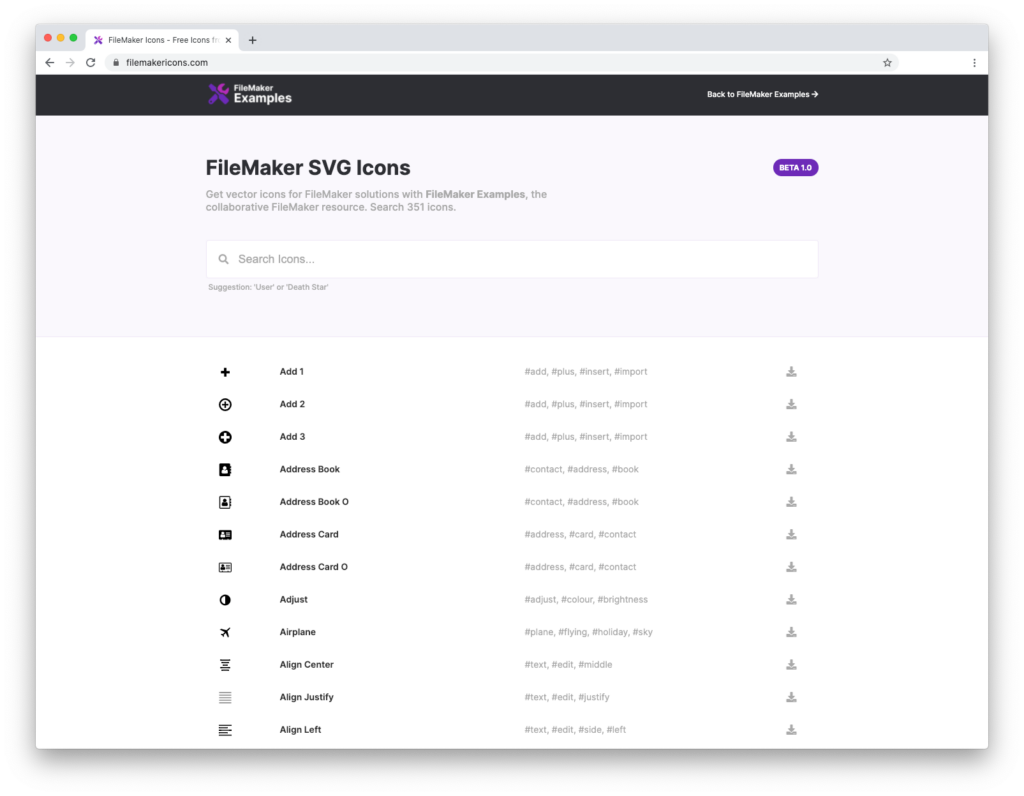
Task: Bookmark this page with the star
Action: (x=887, y=63)
